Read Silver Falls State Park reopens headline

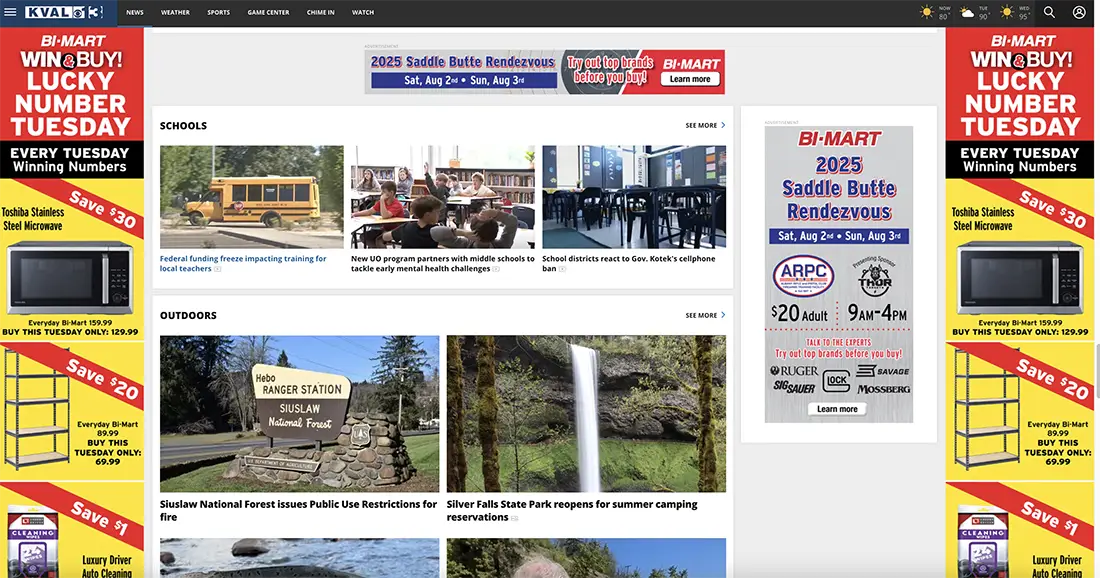(572, 511)
